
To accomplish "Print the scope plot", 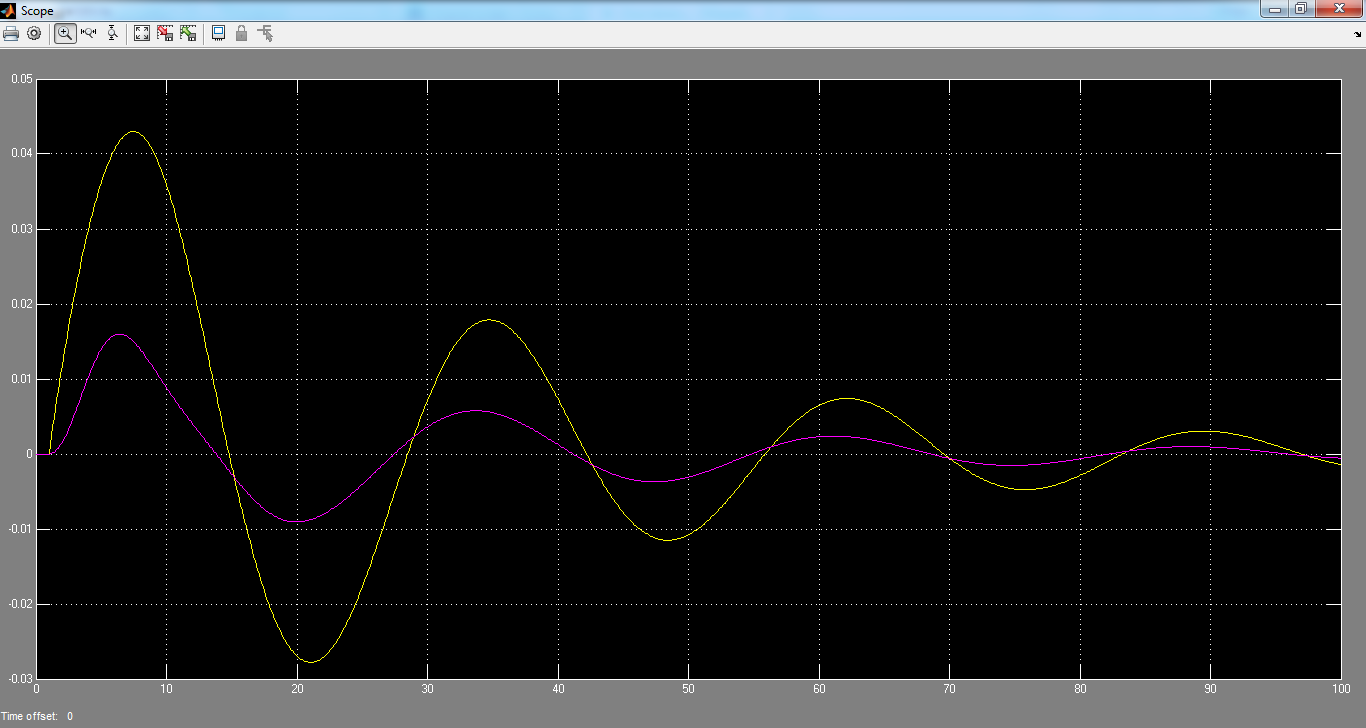I will click(11, 33).
